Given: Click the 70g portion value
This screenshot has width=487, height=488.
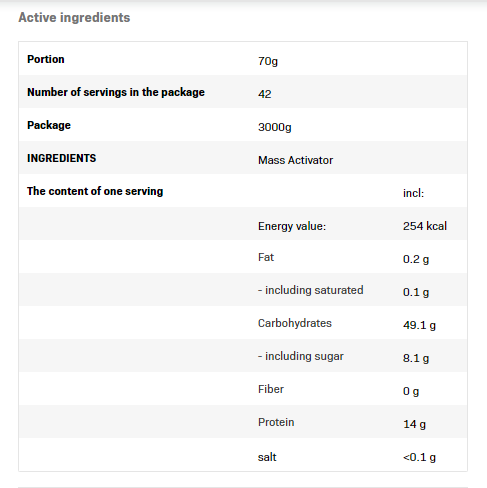Looking at the screenshot, I should pos(268,61).
